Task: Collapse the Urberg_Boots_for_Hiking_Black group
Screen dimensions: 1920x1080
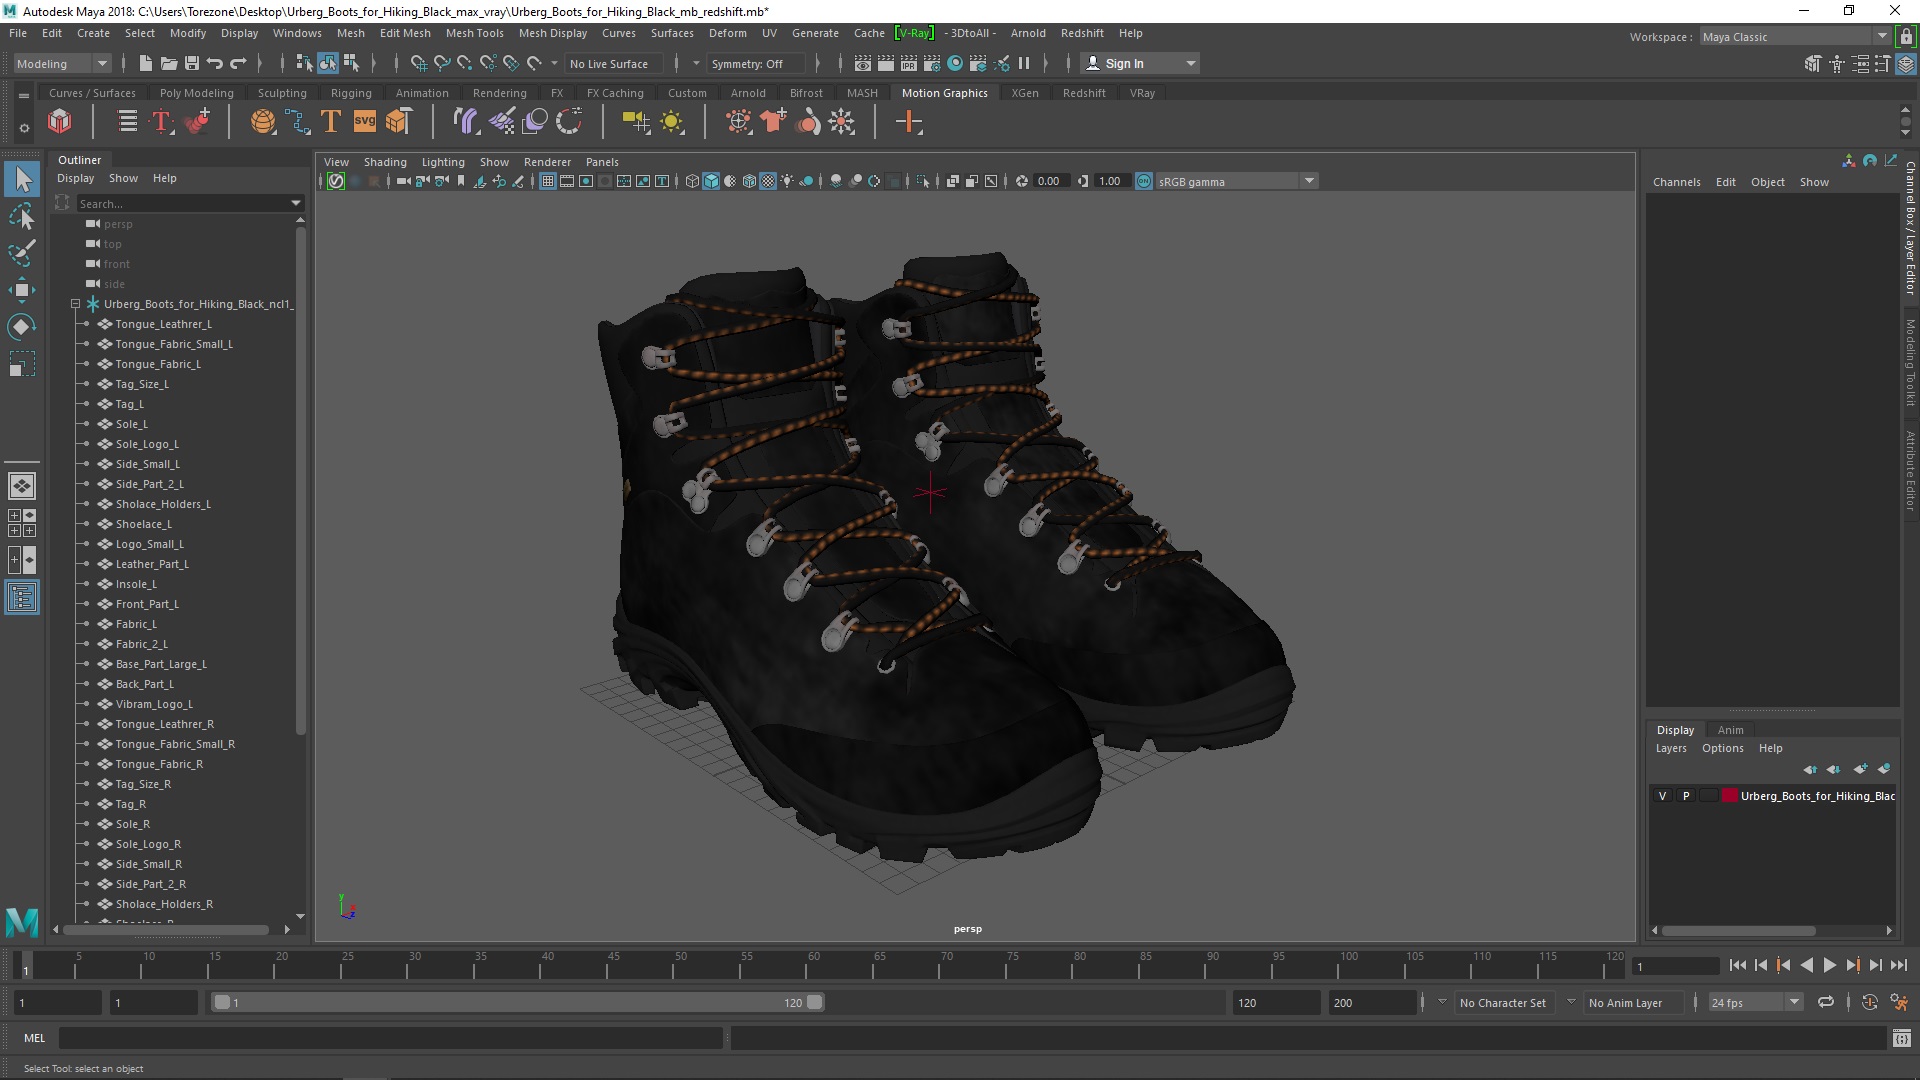Action: [75, 304]
